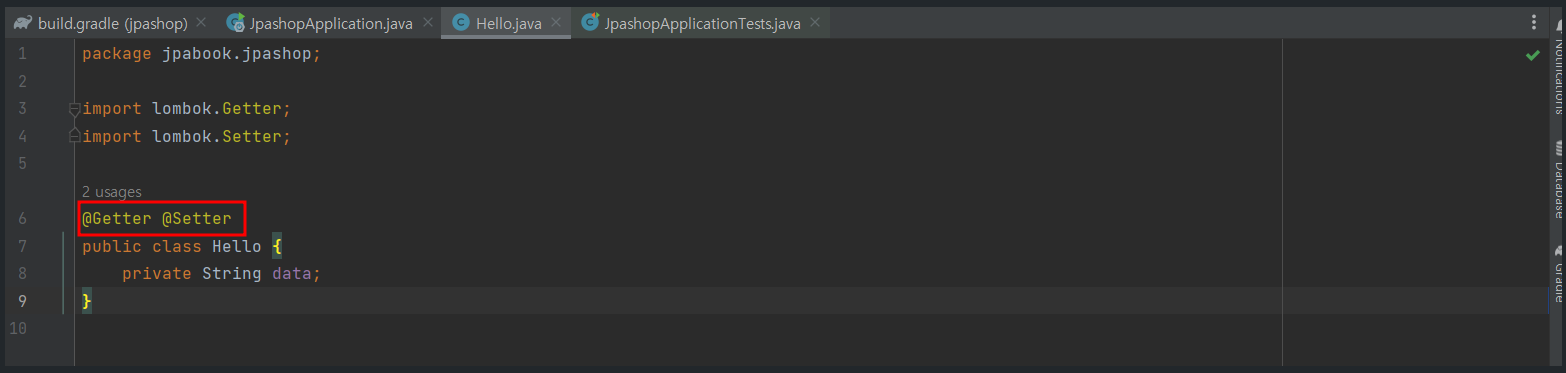The height and width of the screenshot is (373, 1566).
Task: Close the build.gradle (jpashop) tab
Action: [x=202, y=23]
